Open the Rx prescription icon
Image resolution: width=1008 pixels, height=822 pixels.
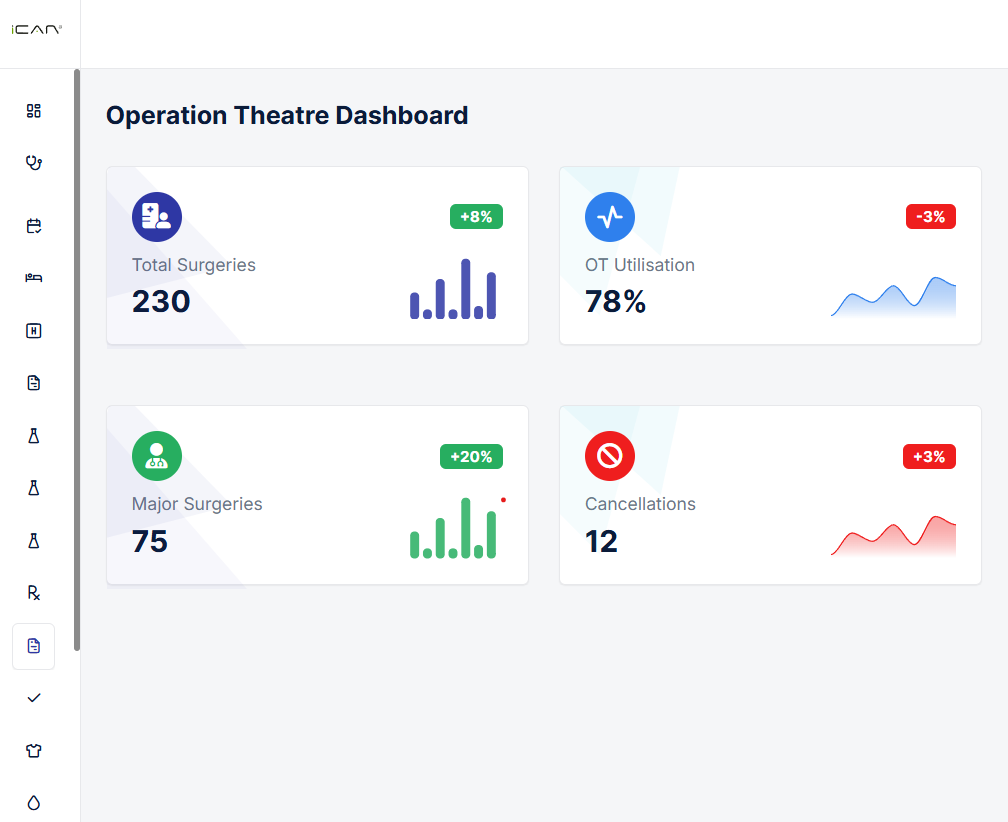pos(33,592)
